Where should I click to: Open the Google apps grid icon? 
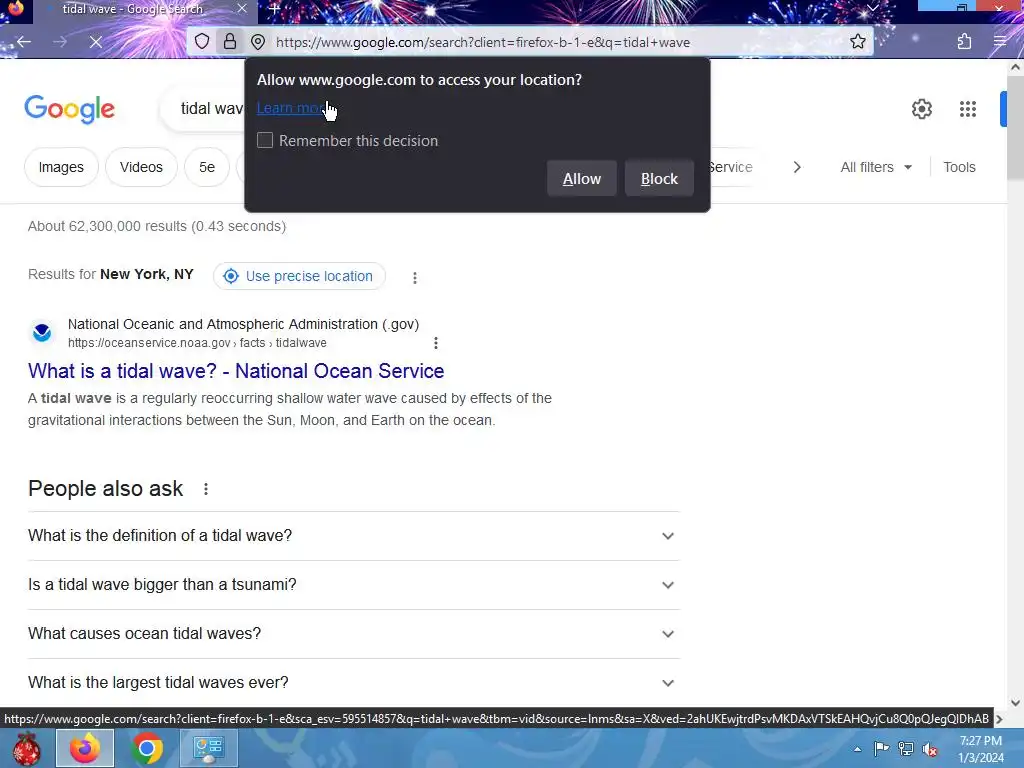point(968,108)
